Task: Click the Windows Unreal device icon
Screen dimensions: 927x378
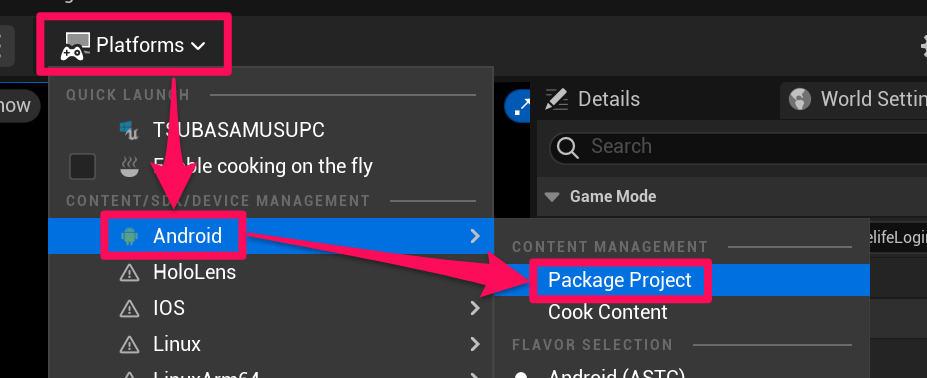Action: 129,130
